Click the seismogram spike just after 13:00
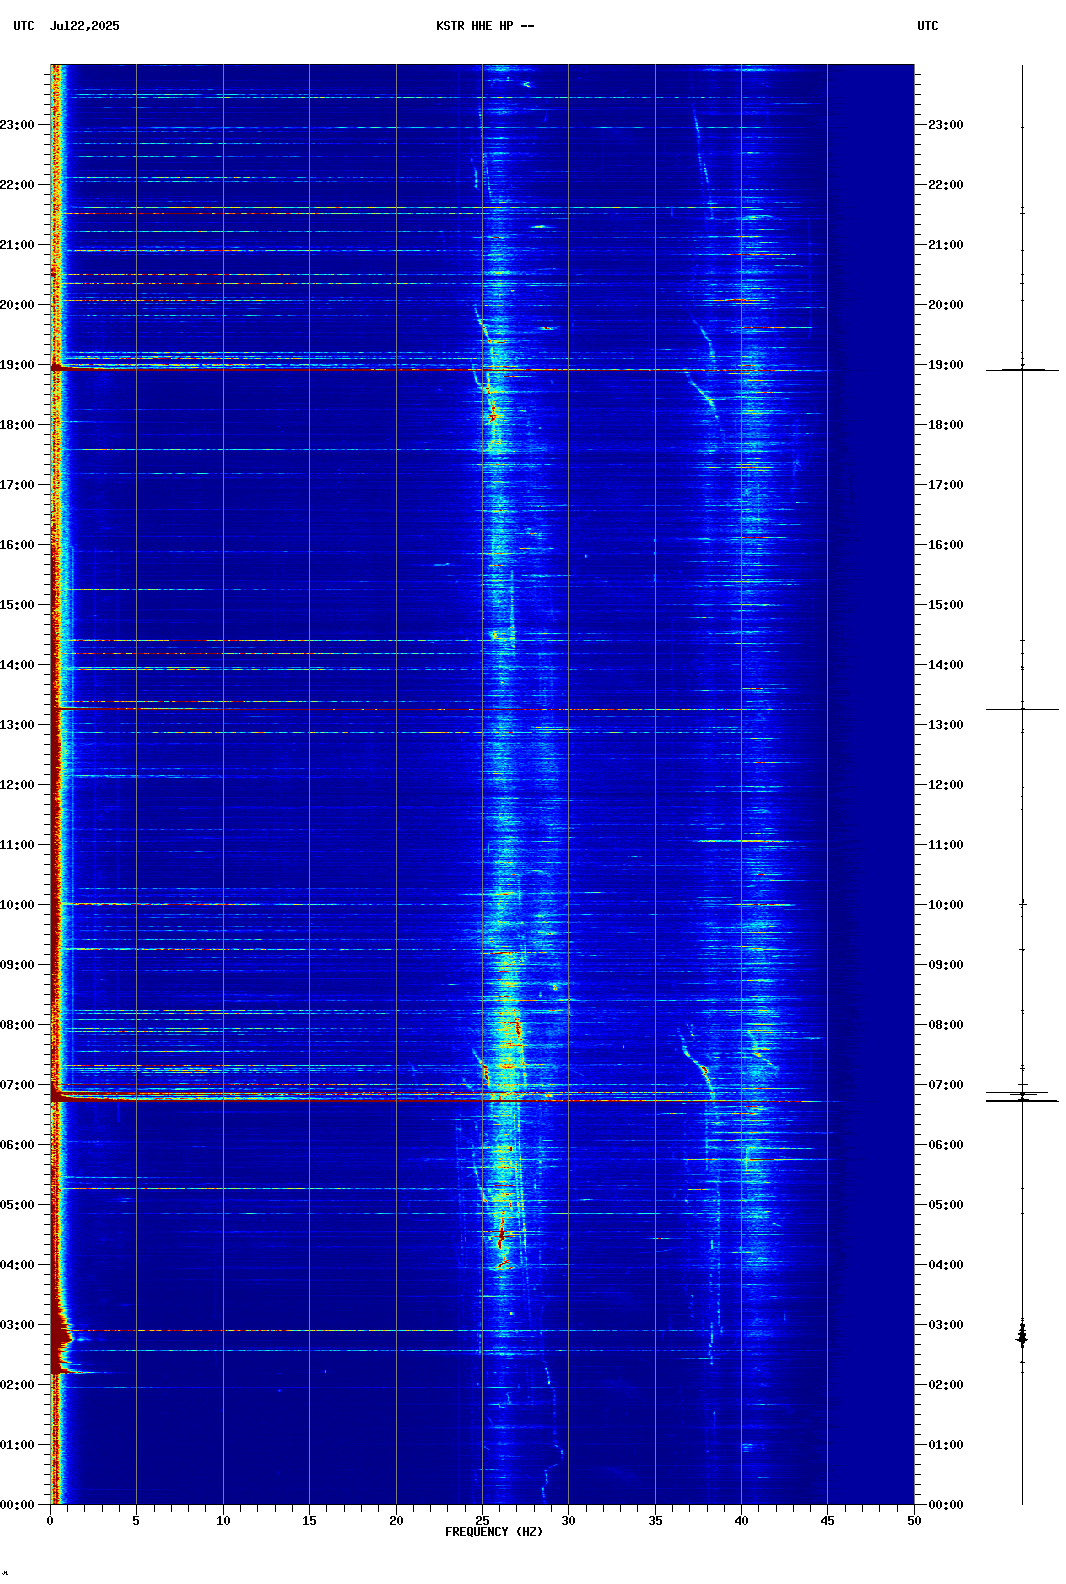Viewport: 1066px width, 1584px height. (1022, 709)
